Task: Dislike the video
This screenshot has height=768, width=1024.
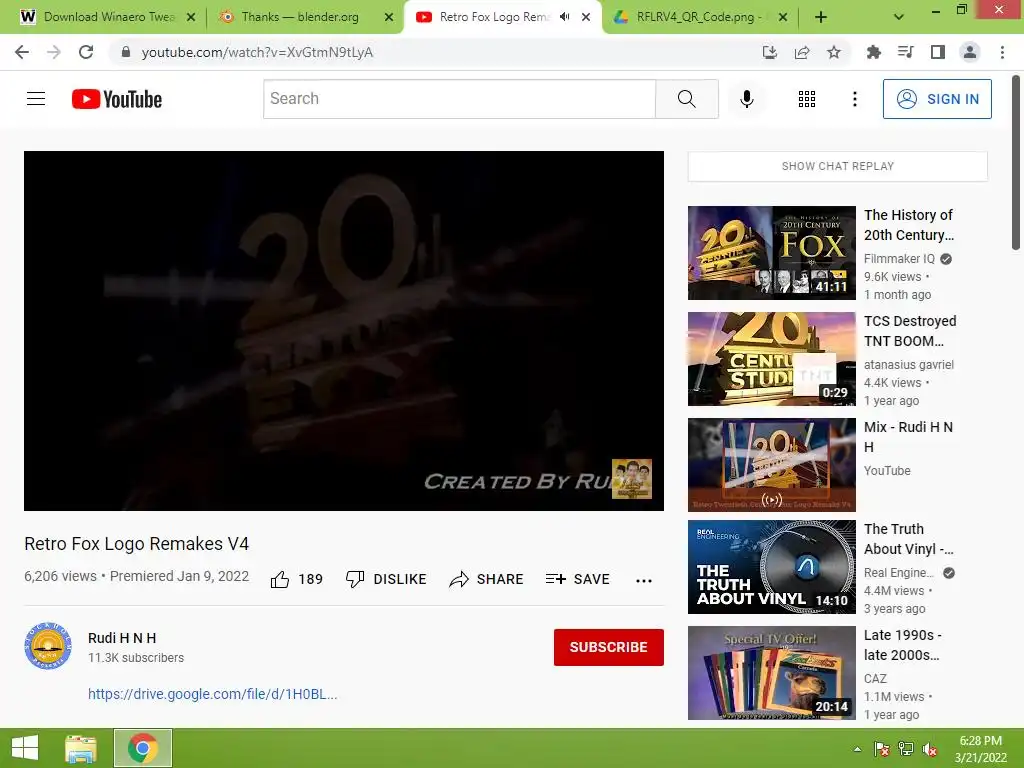Action: pos(386,579)
